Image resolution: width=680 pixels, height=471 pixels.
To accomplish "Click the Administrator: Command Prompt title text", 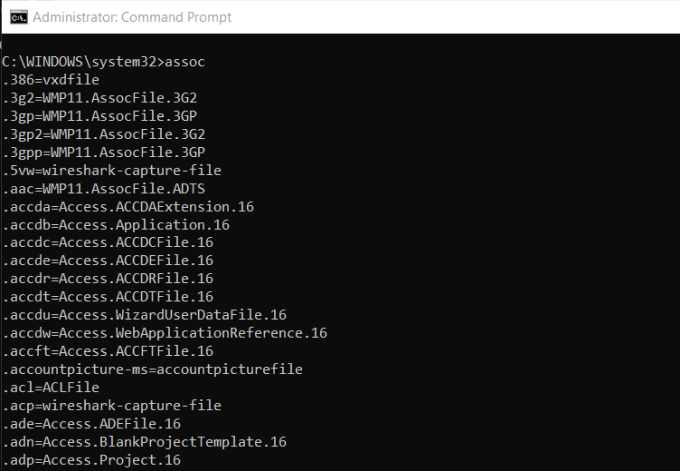I will tap(131, 17).
